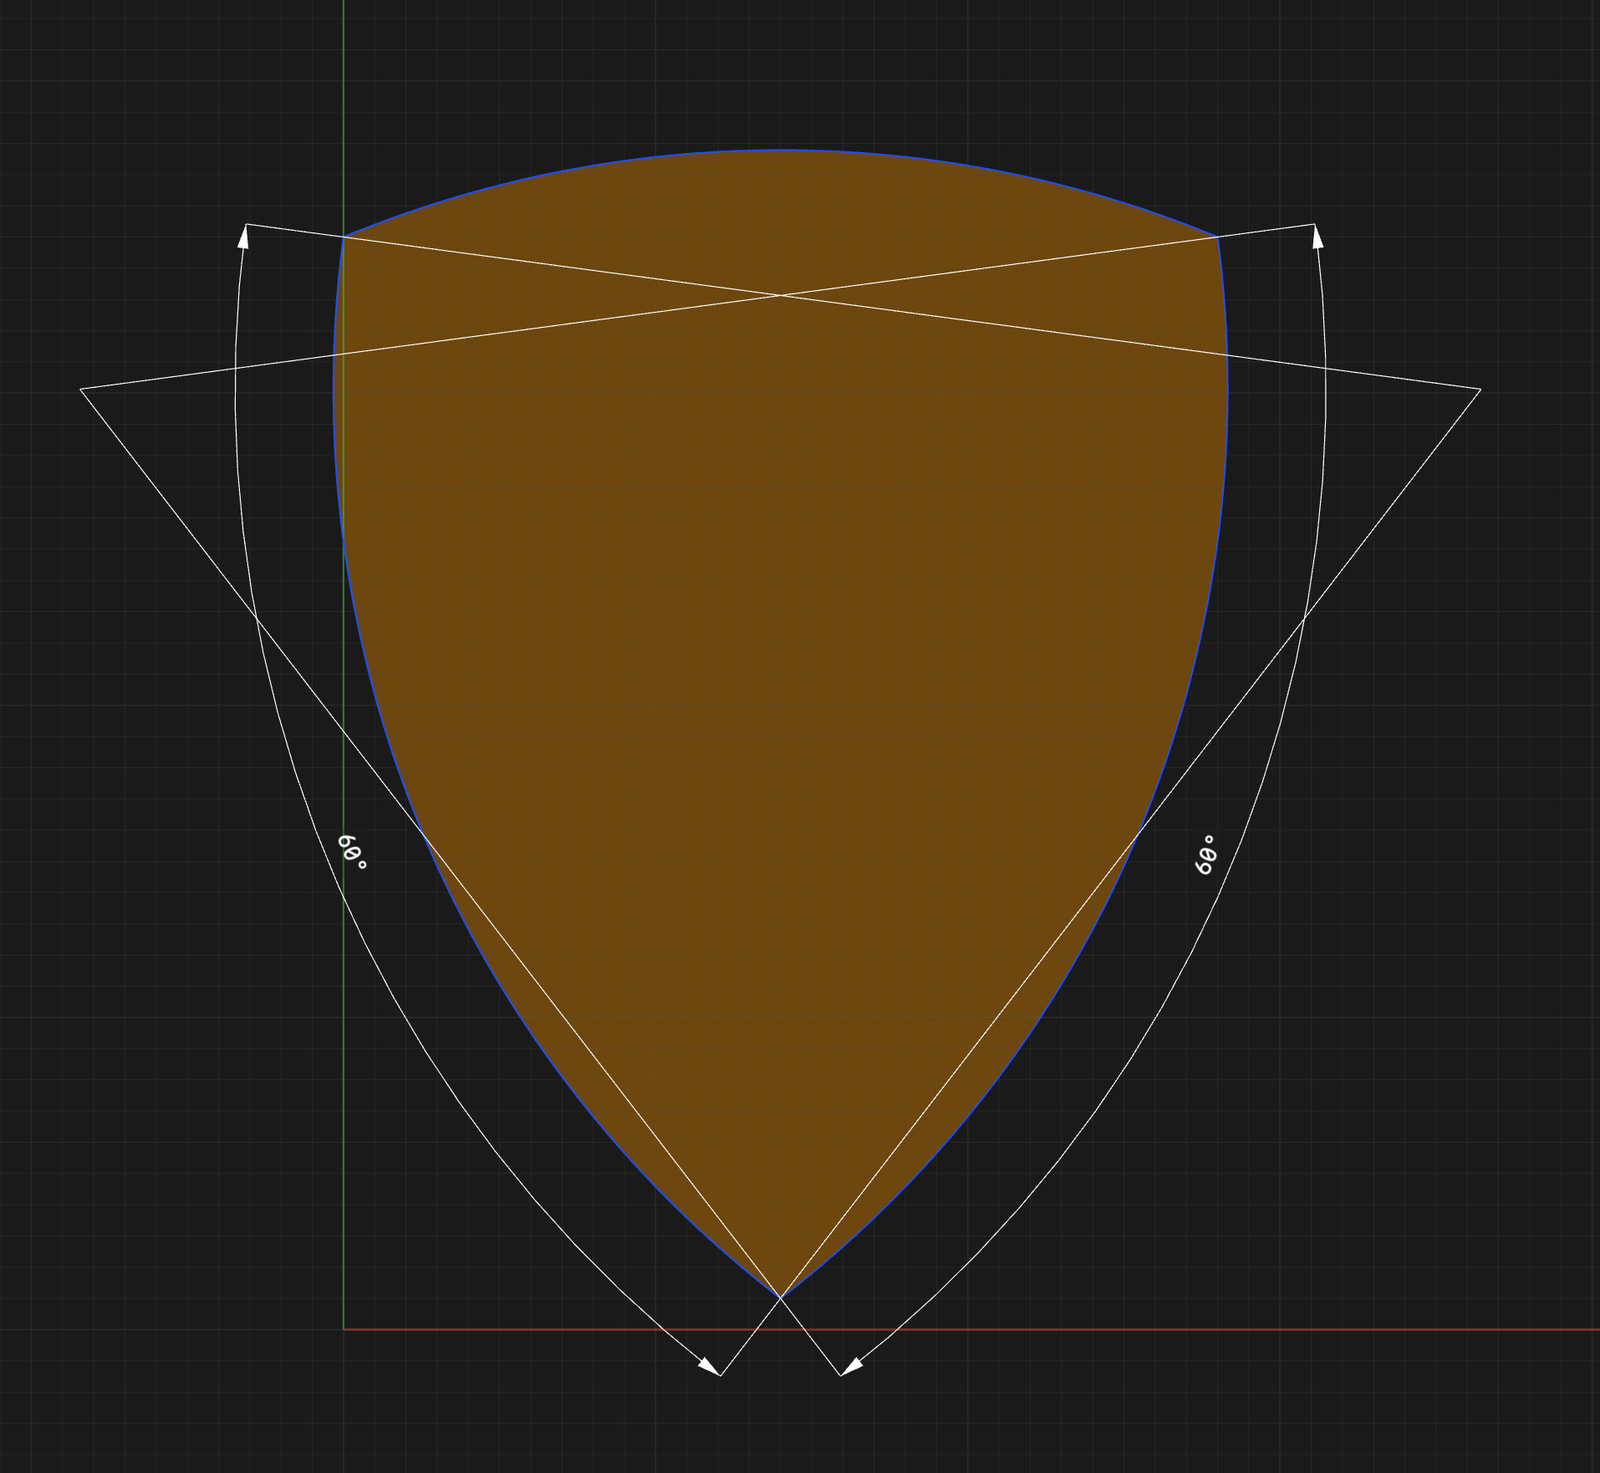Click the shield's top-left corner vertex
1600x1473 pixels.
(x=344, y=237)
